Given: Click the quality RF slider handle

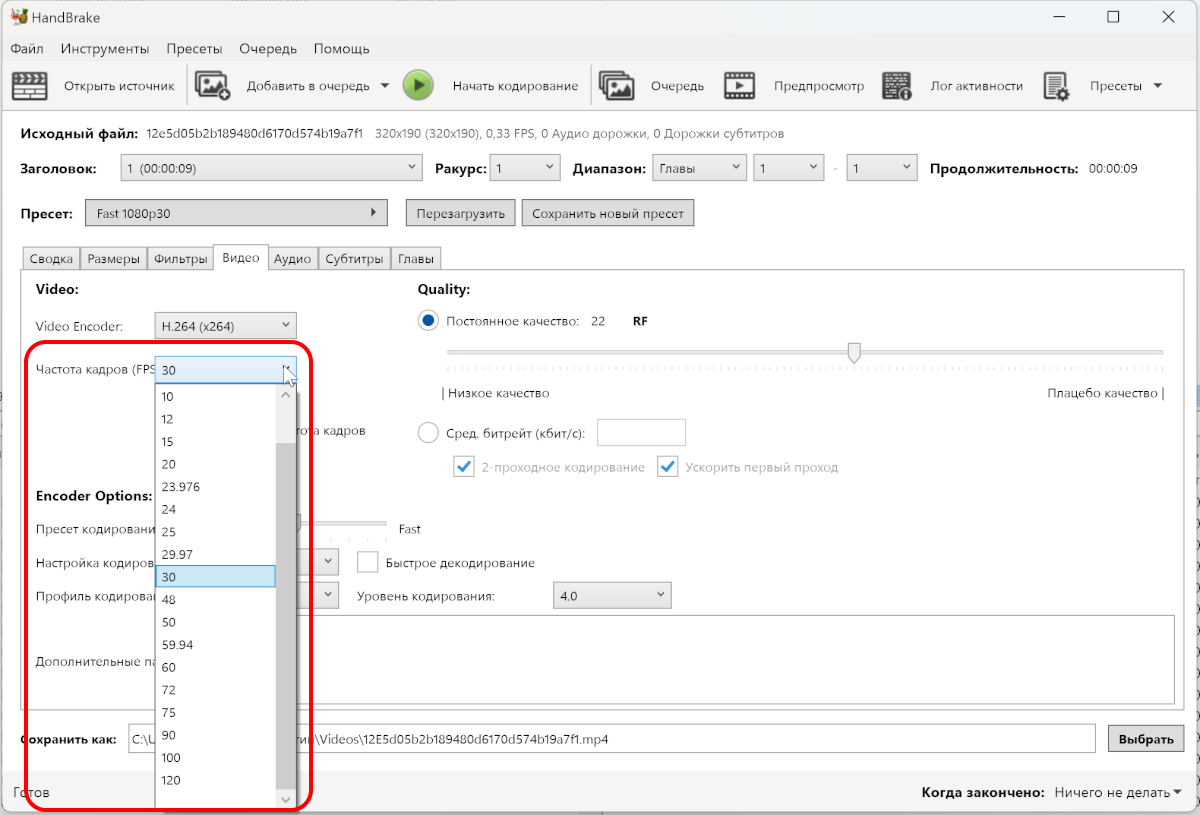Looking at the screenshot, I should pyautogui.click(x=854, y=352).
